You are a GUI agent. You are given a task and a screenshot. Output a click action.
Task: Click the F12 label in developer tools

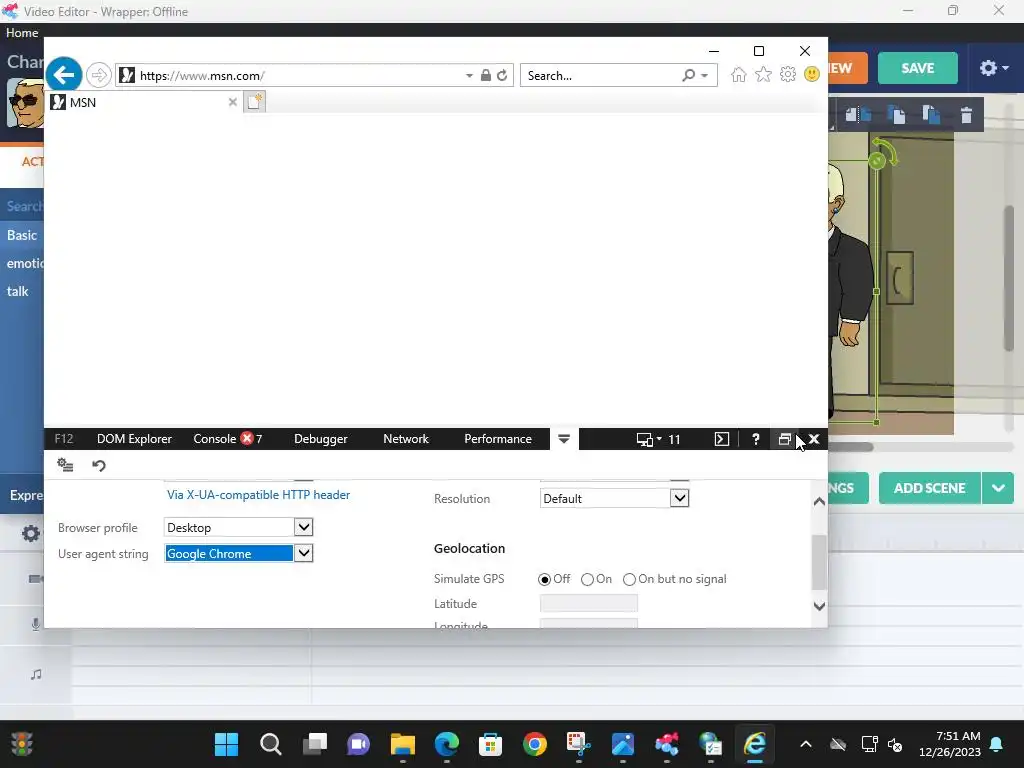[x=64, y=439]
